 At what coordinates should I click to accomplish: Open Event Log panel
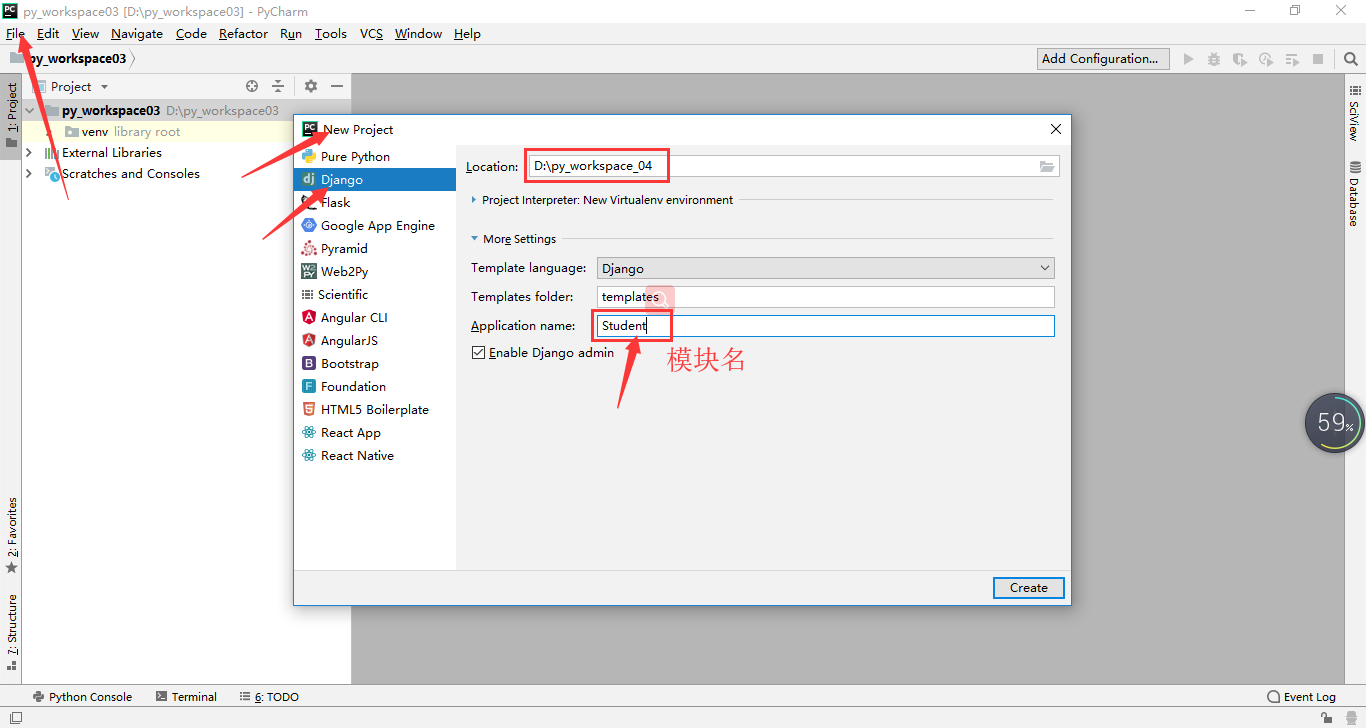[1301, 697]
